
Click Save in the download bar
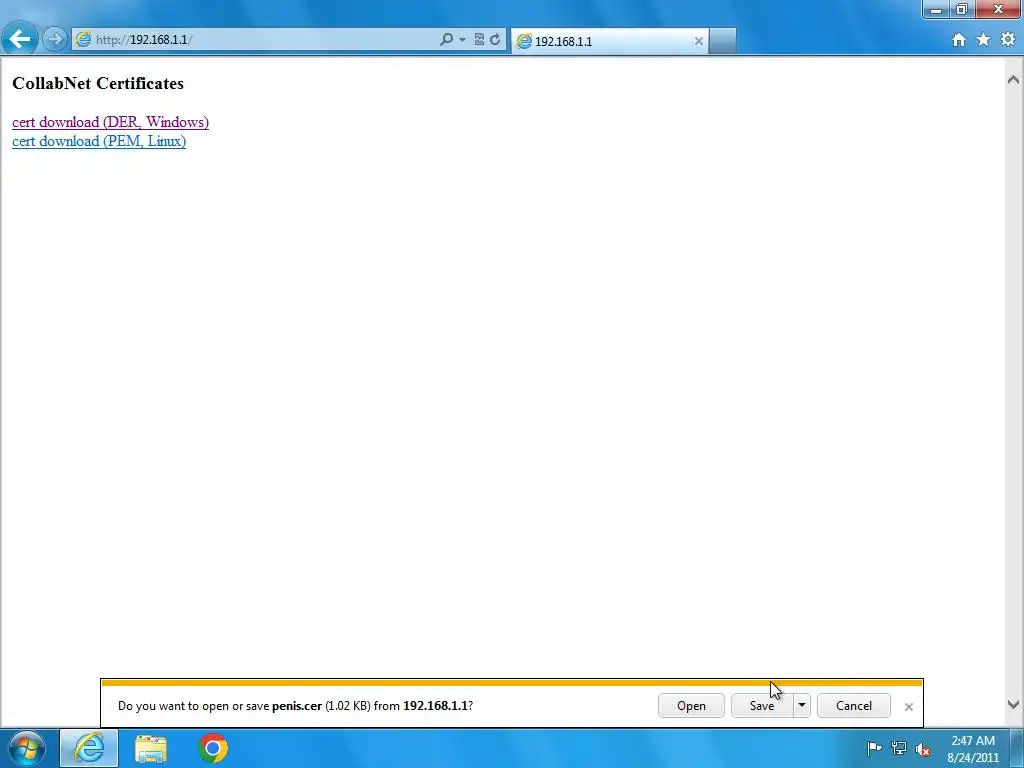point(761,705)
